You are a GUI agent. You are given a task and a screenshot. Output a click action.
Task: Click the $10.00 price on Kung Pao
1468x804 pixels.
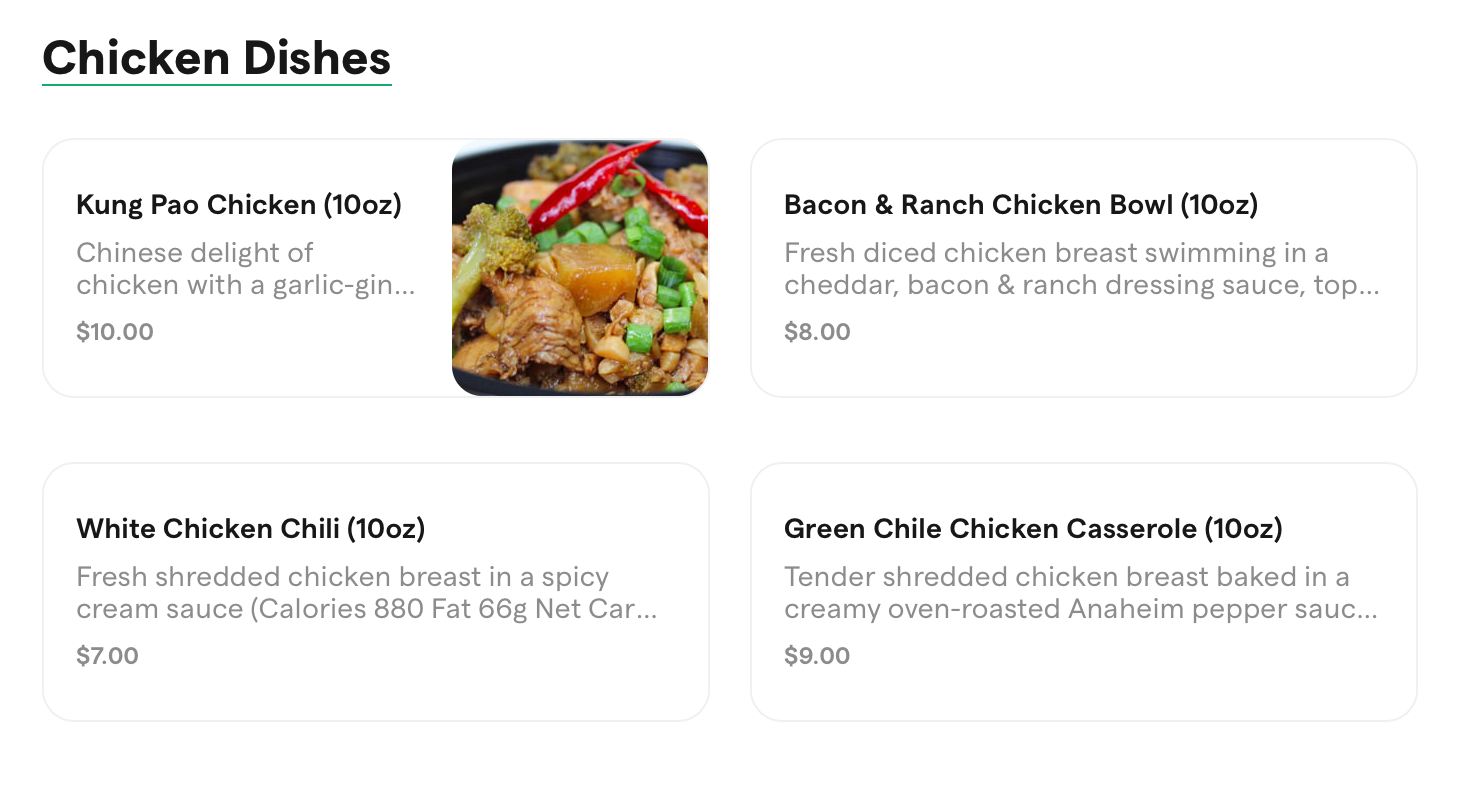coord(115,332)
